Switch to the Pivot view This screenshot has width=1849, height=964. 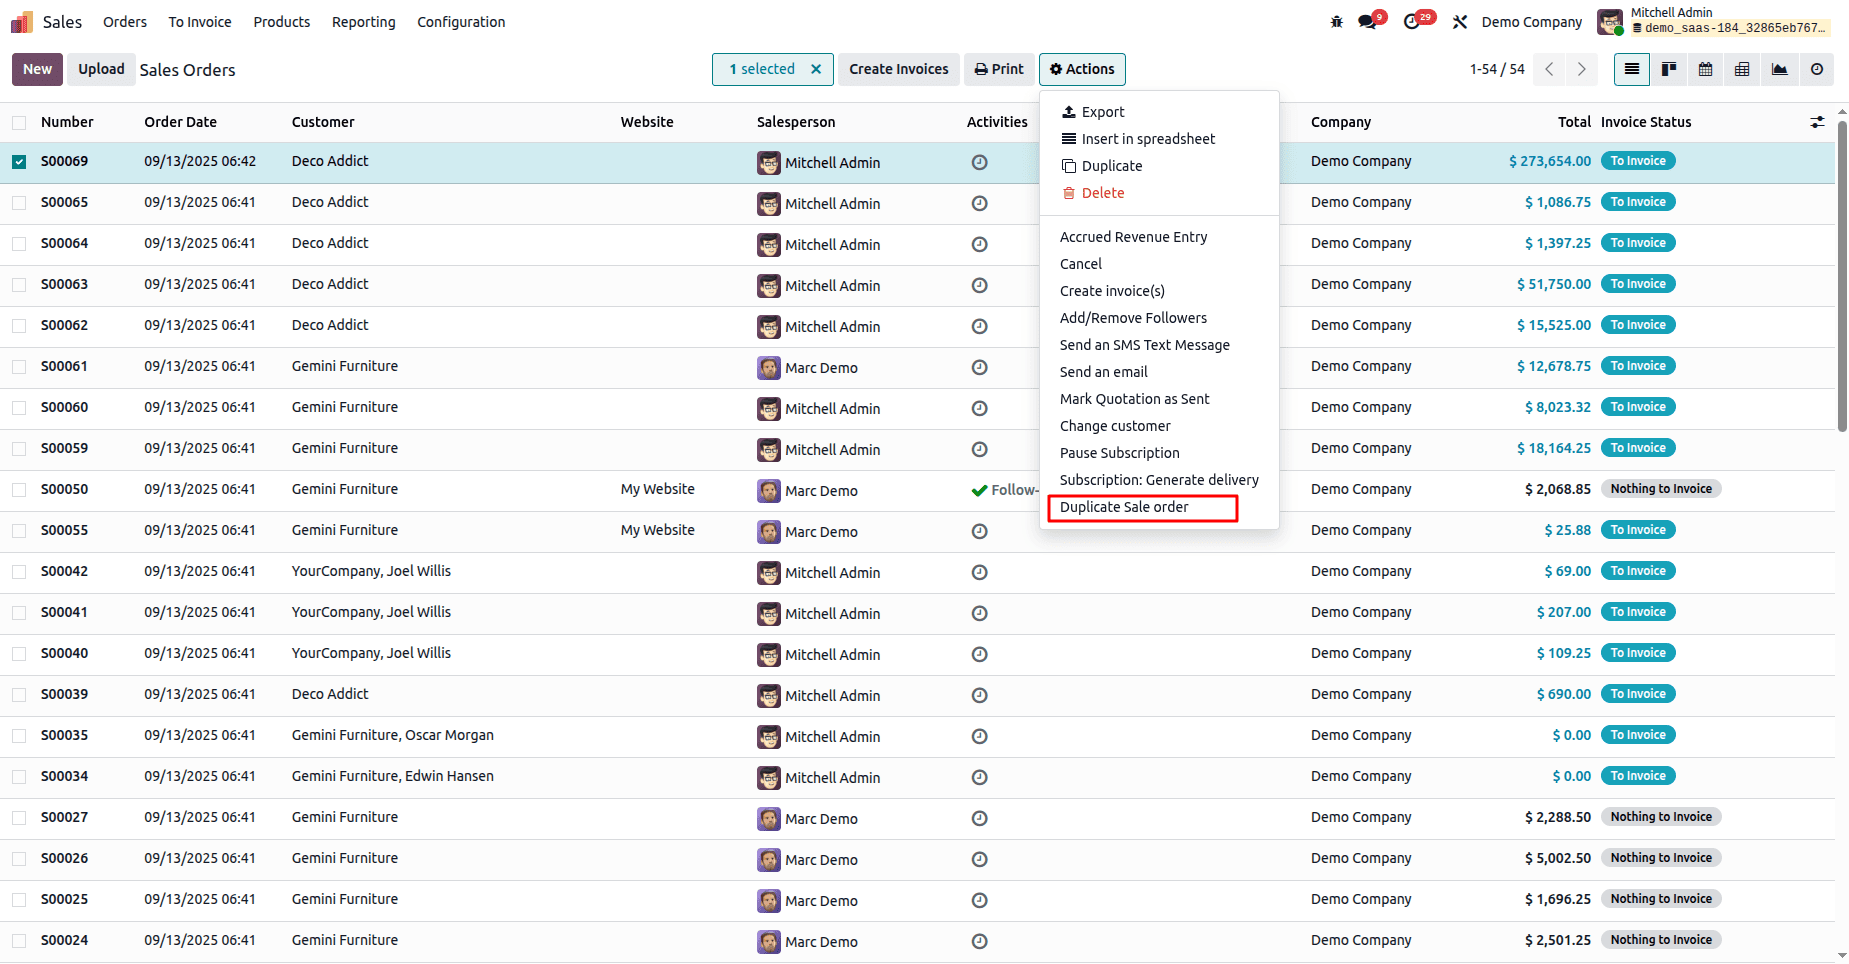1743,69
